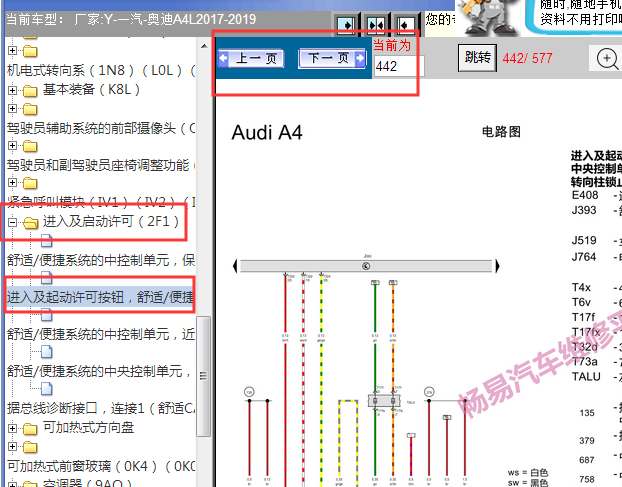Click folder icon above 驾驶员辅助系统的前部摄像头
The width and height of the screenshot is (622, 487).
click(x=30, y=109)
